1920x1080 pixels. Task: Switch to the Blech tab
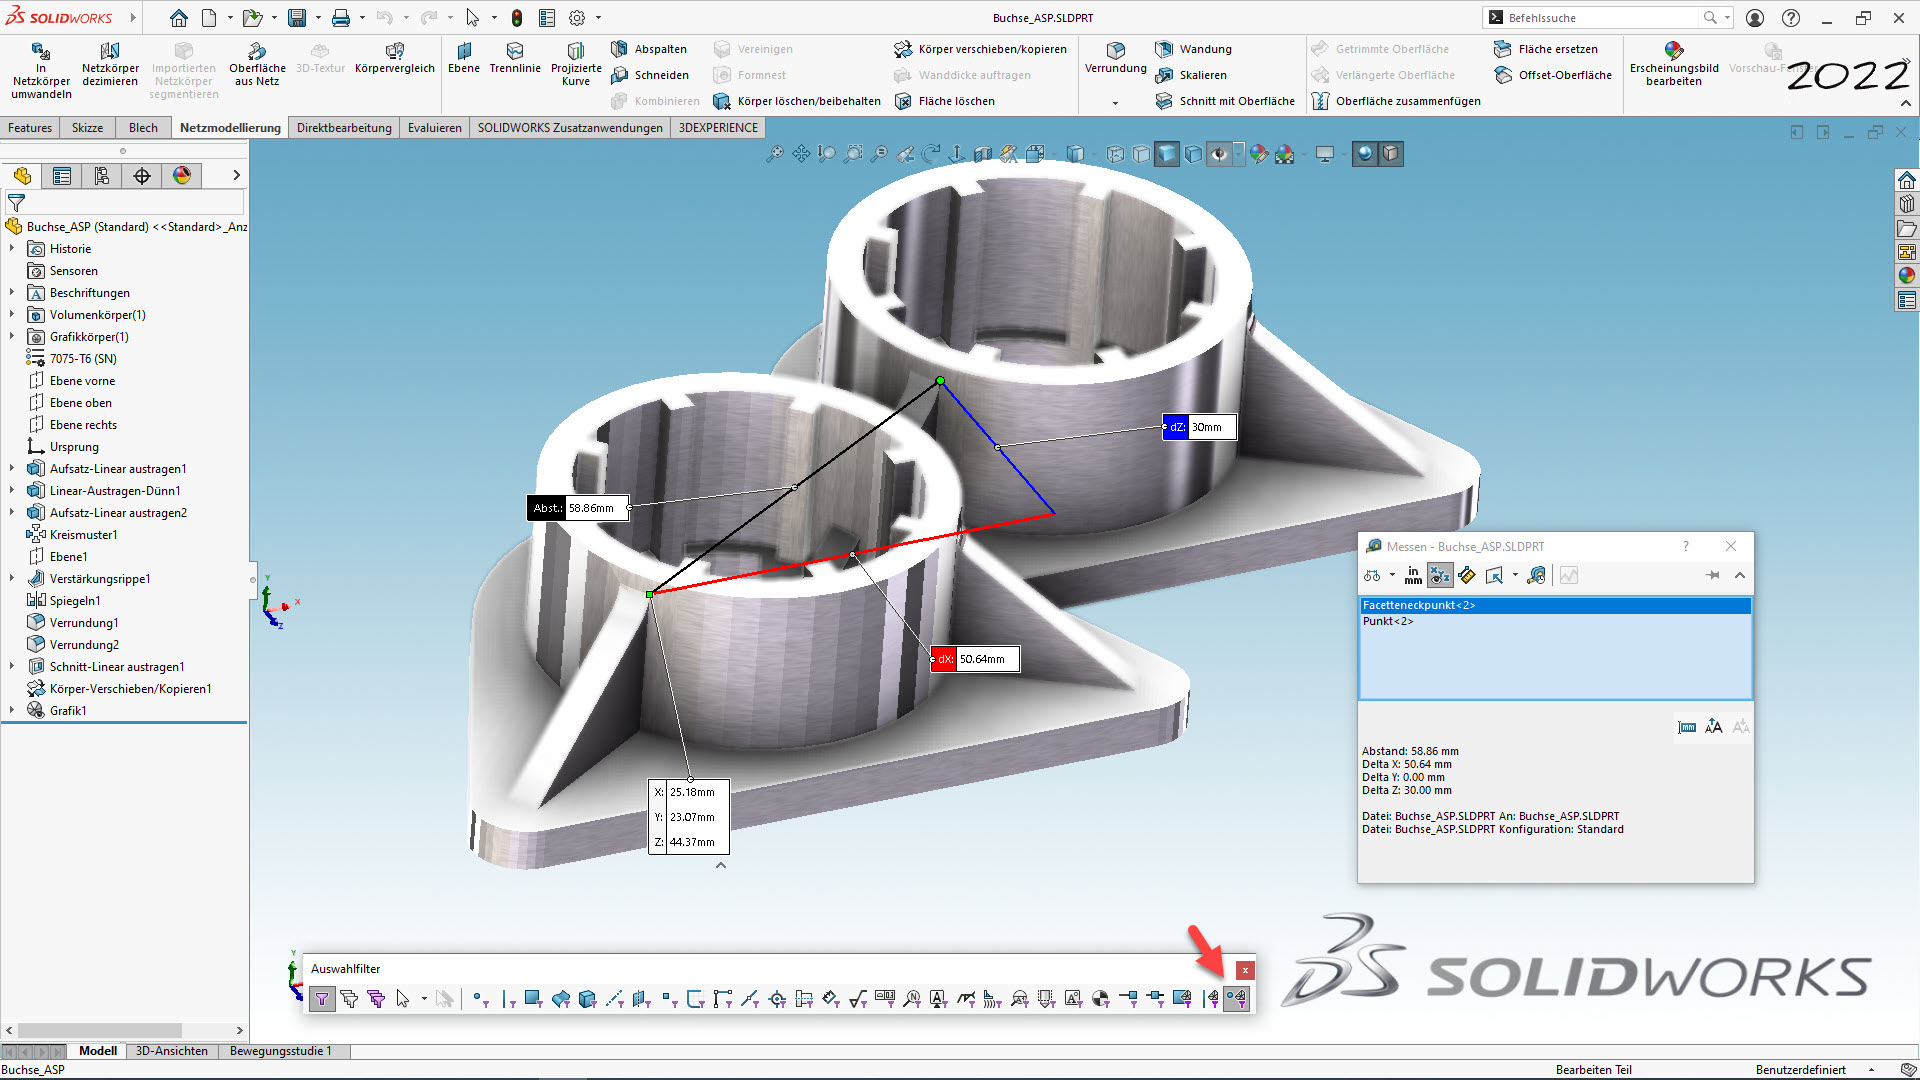pos(143,127)
